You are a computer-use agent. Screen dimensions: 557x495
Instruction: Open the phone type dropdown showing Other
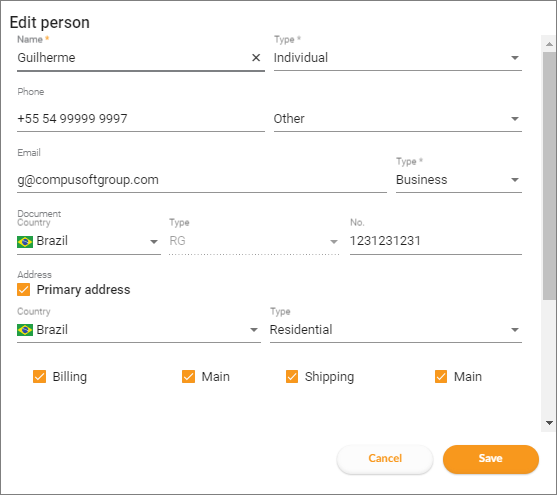pyautogui.click(x=398, y=119)
